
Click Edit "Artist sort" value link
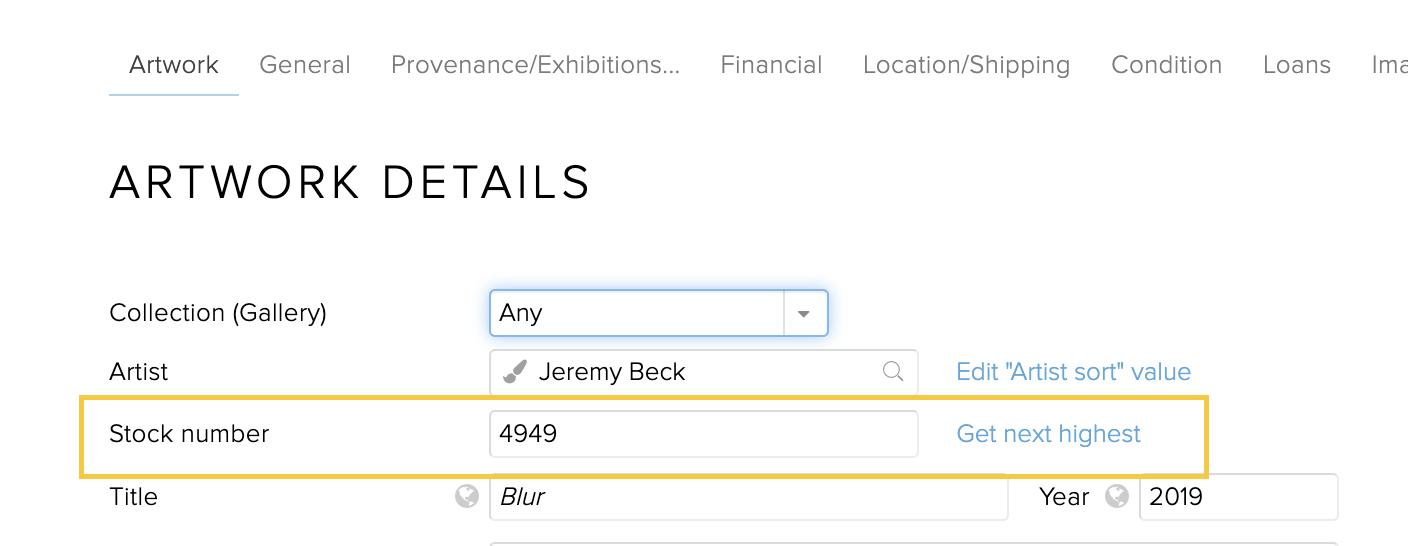tap(1074, 372)
